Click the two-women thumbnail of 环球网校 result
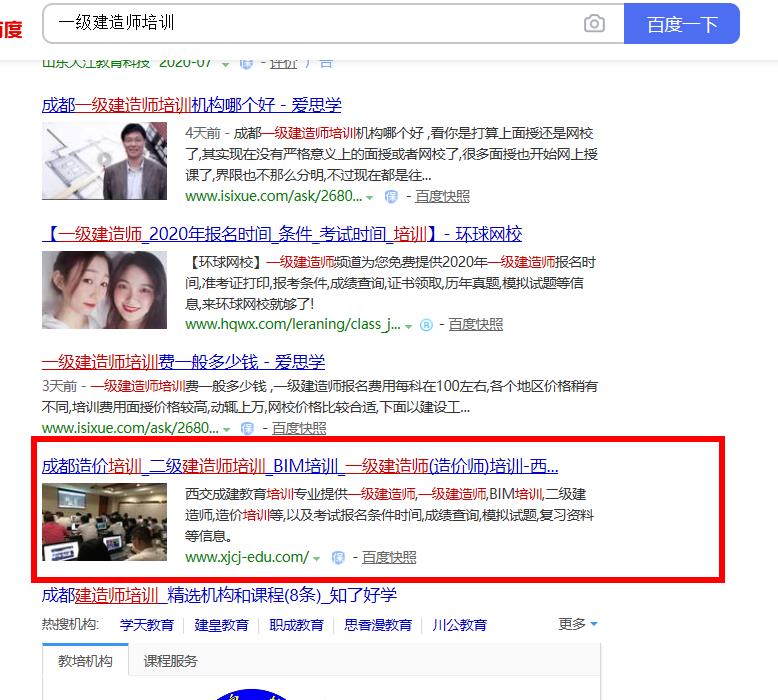 pyautogui.click(x=104, y=290)
